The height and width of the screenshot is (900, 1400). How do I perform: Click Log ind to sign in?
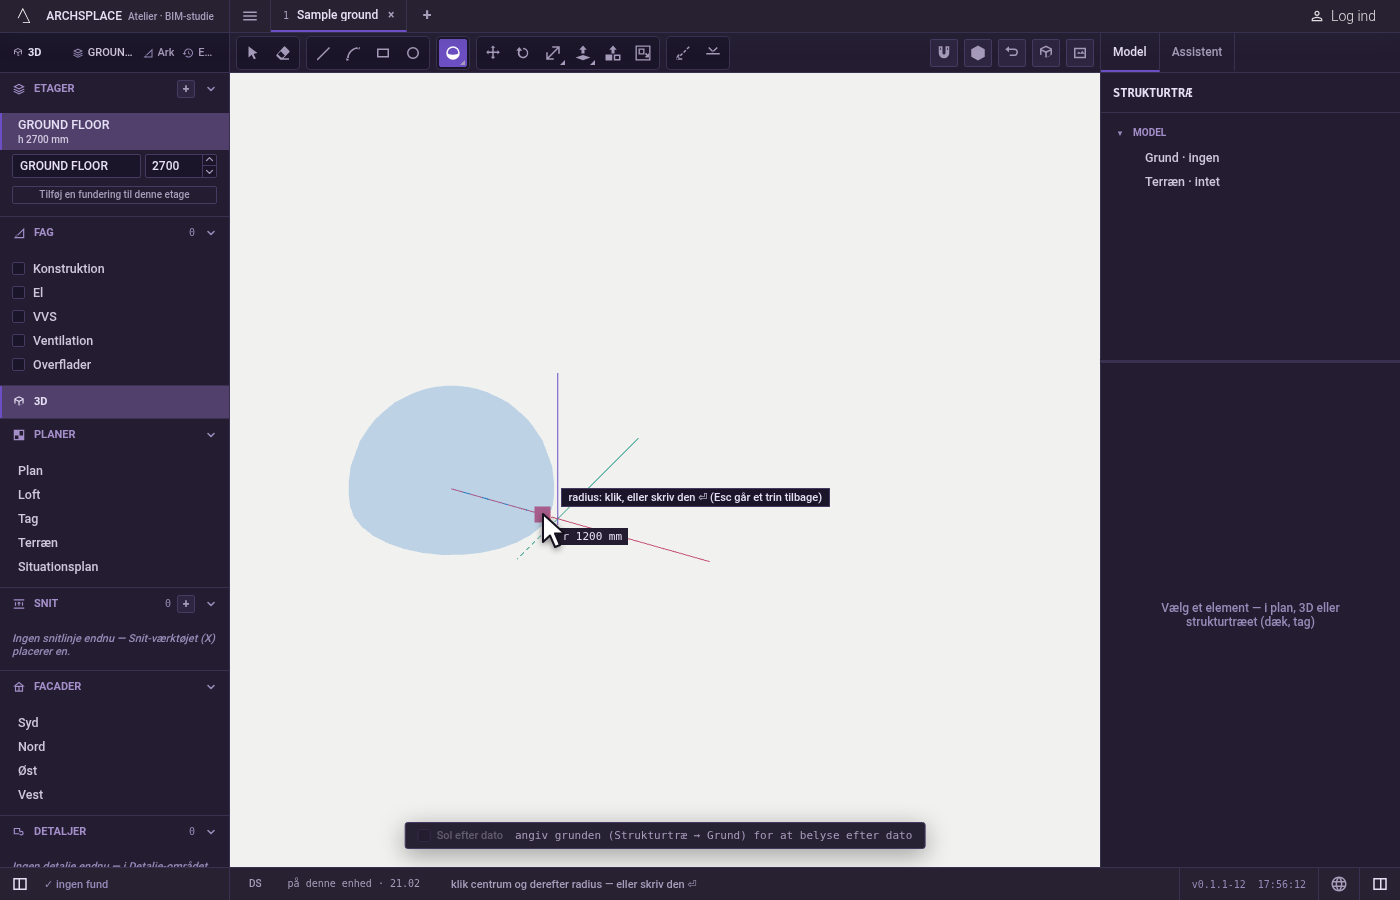[x=1343, y=16]
